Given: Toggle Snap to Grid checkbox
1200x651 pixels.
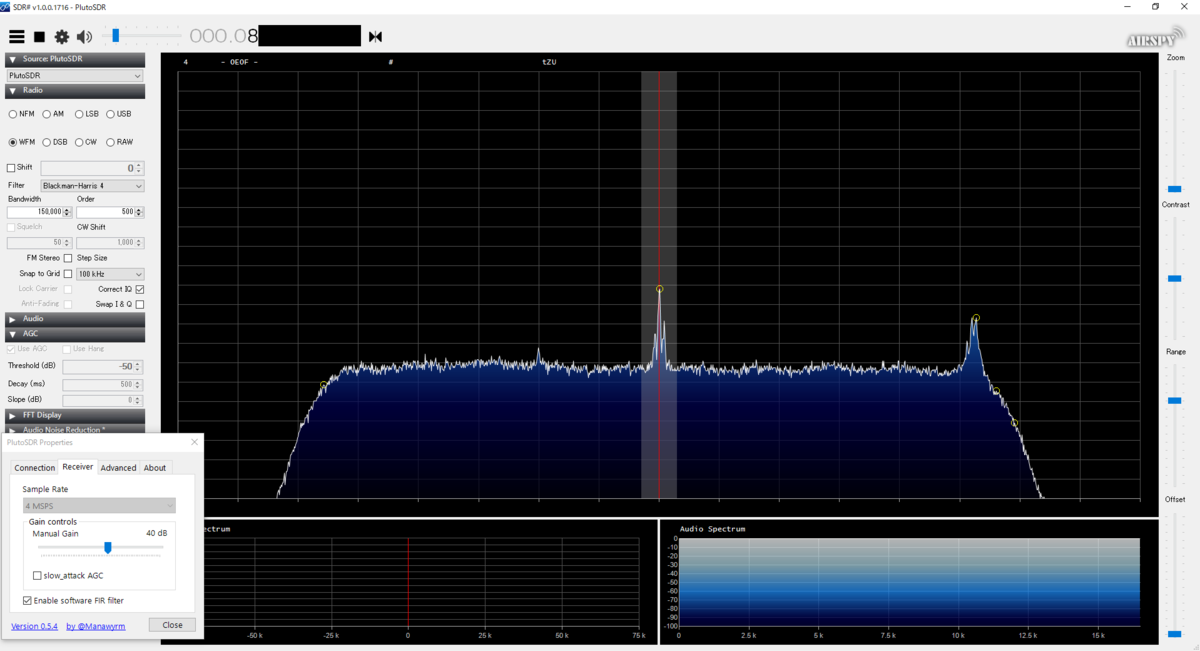Looking at the screenshot, I should pyautogui.click(x=68, y=274).
